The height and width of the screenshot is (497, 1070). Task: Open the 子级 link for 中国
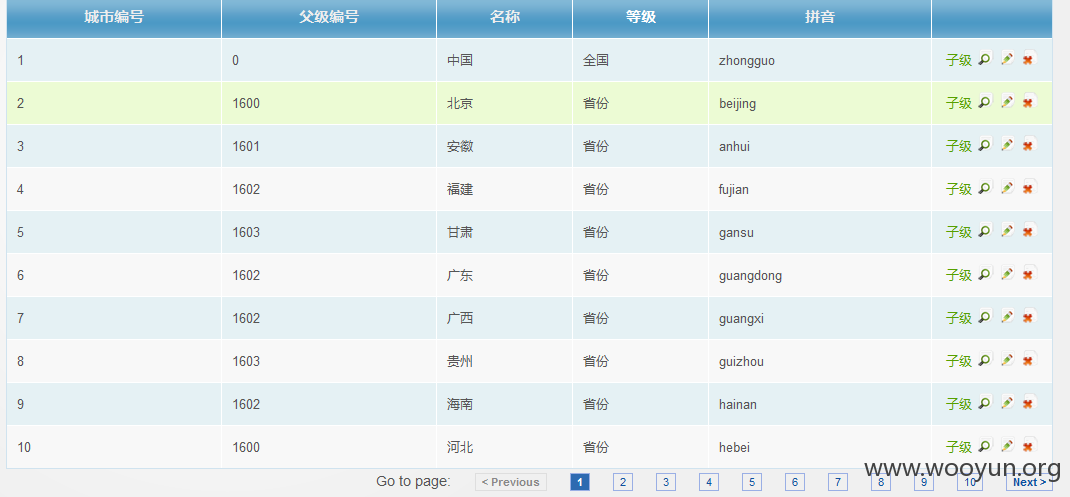(958, 61)
